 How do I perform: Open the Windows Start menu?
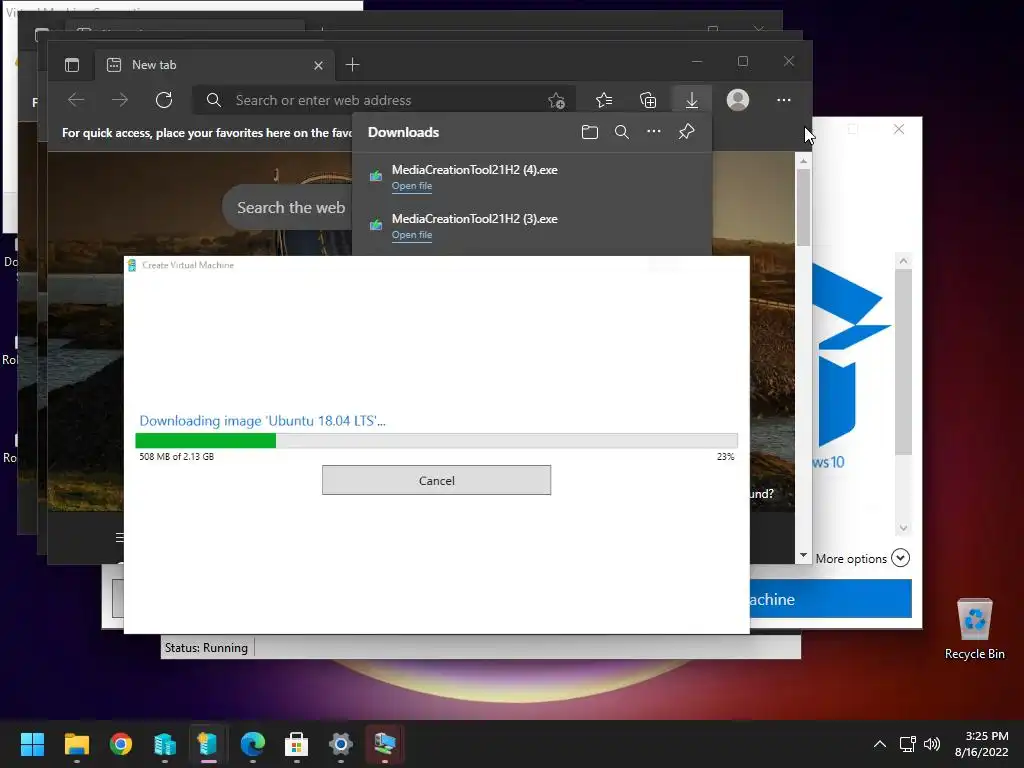(32, 744)
